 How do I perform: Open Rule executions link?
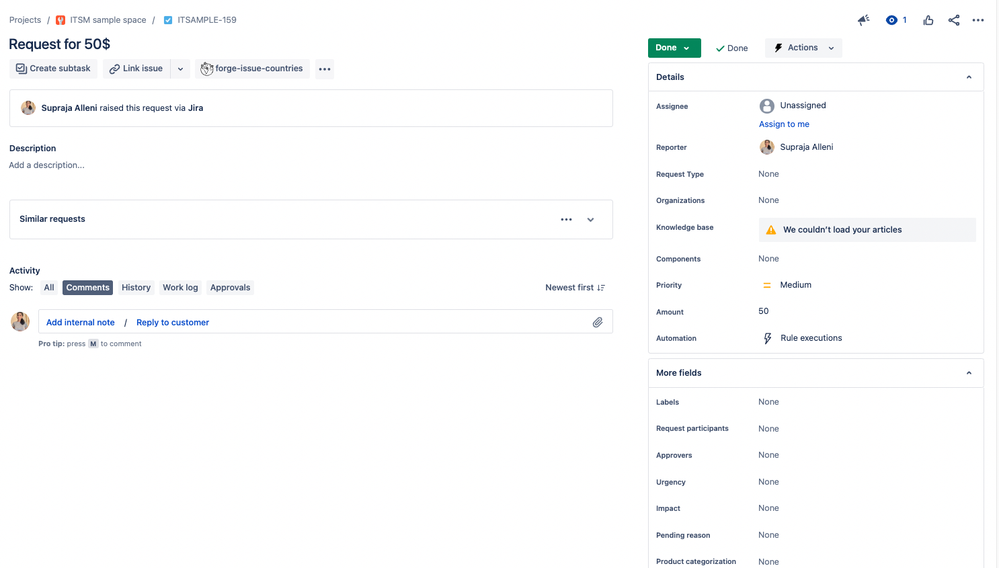click(x=811, y=338)
